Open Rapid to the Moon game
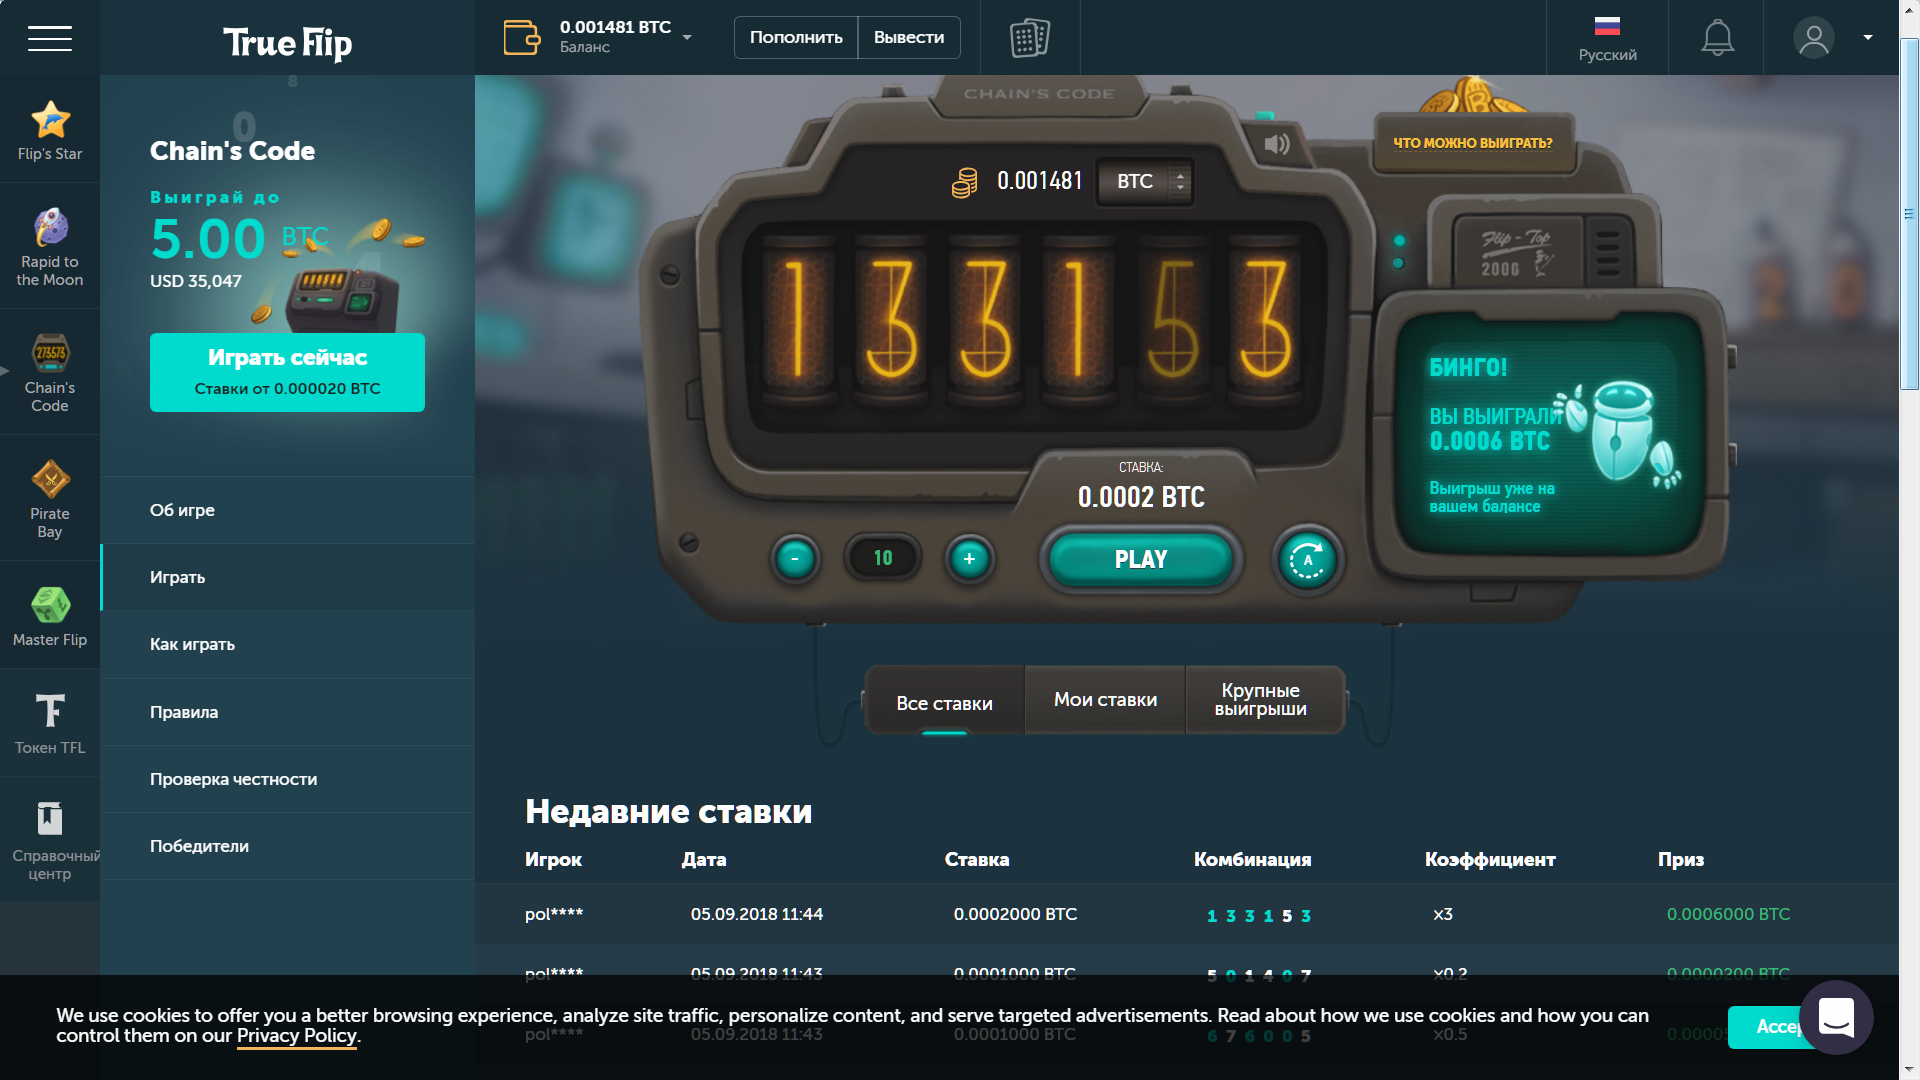This screenshot has height=1080, width=1920. click(50, 247)
